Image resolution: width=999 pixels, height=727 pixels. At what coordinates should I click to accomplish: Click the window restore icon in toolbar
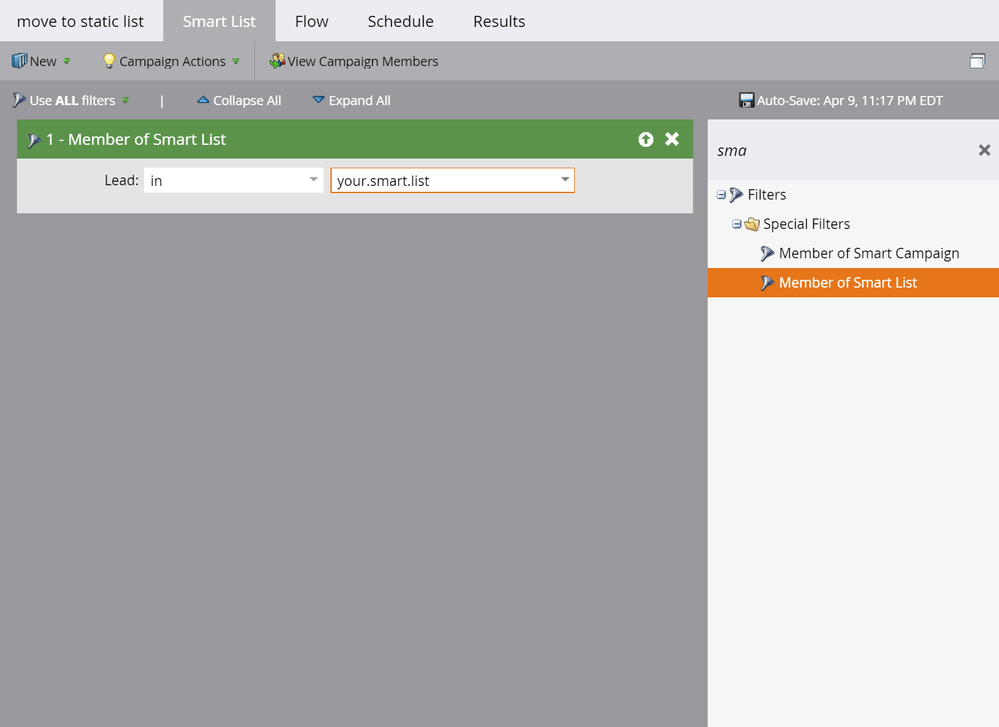coord(977,61)
